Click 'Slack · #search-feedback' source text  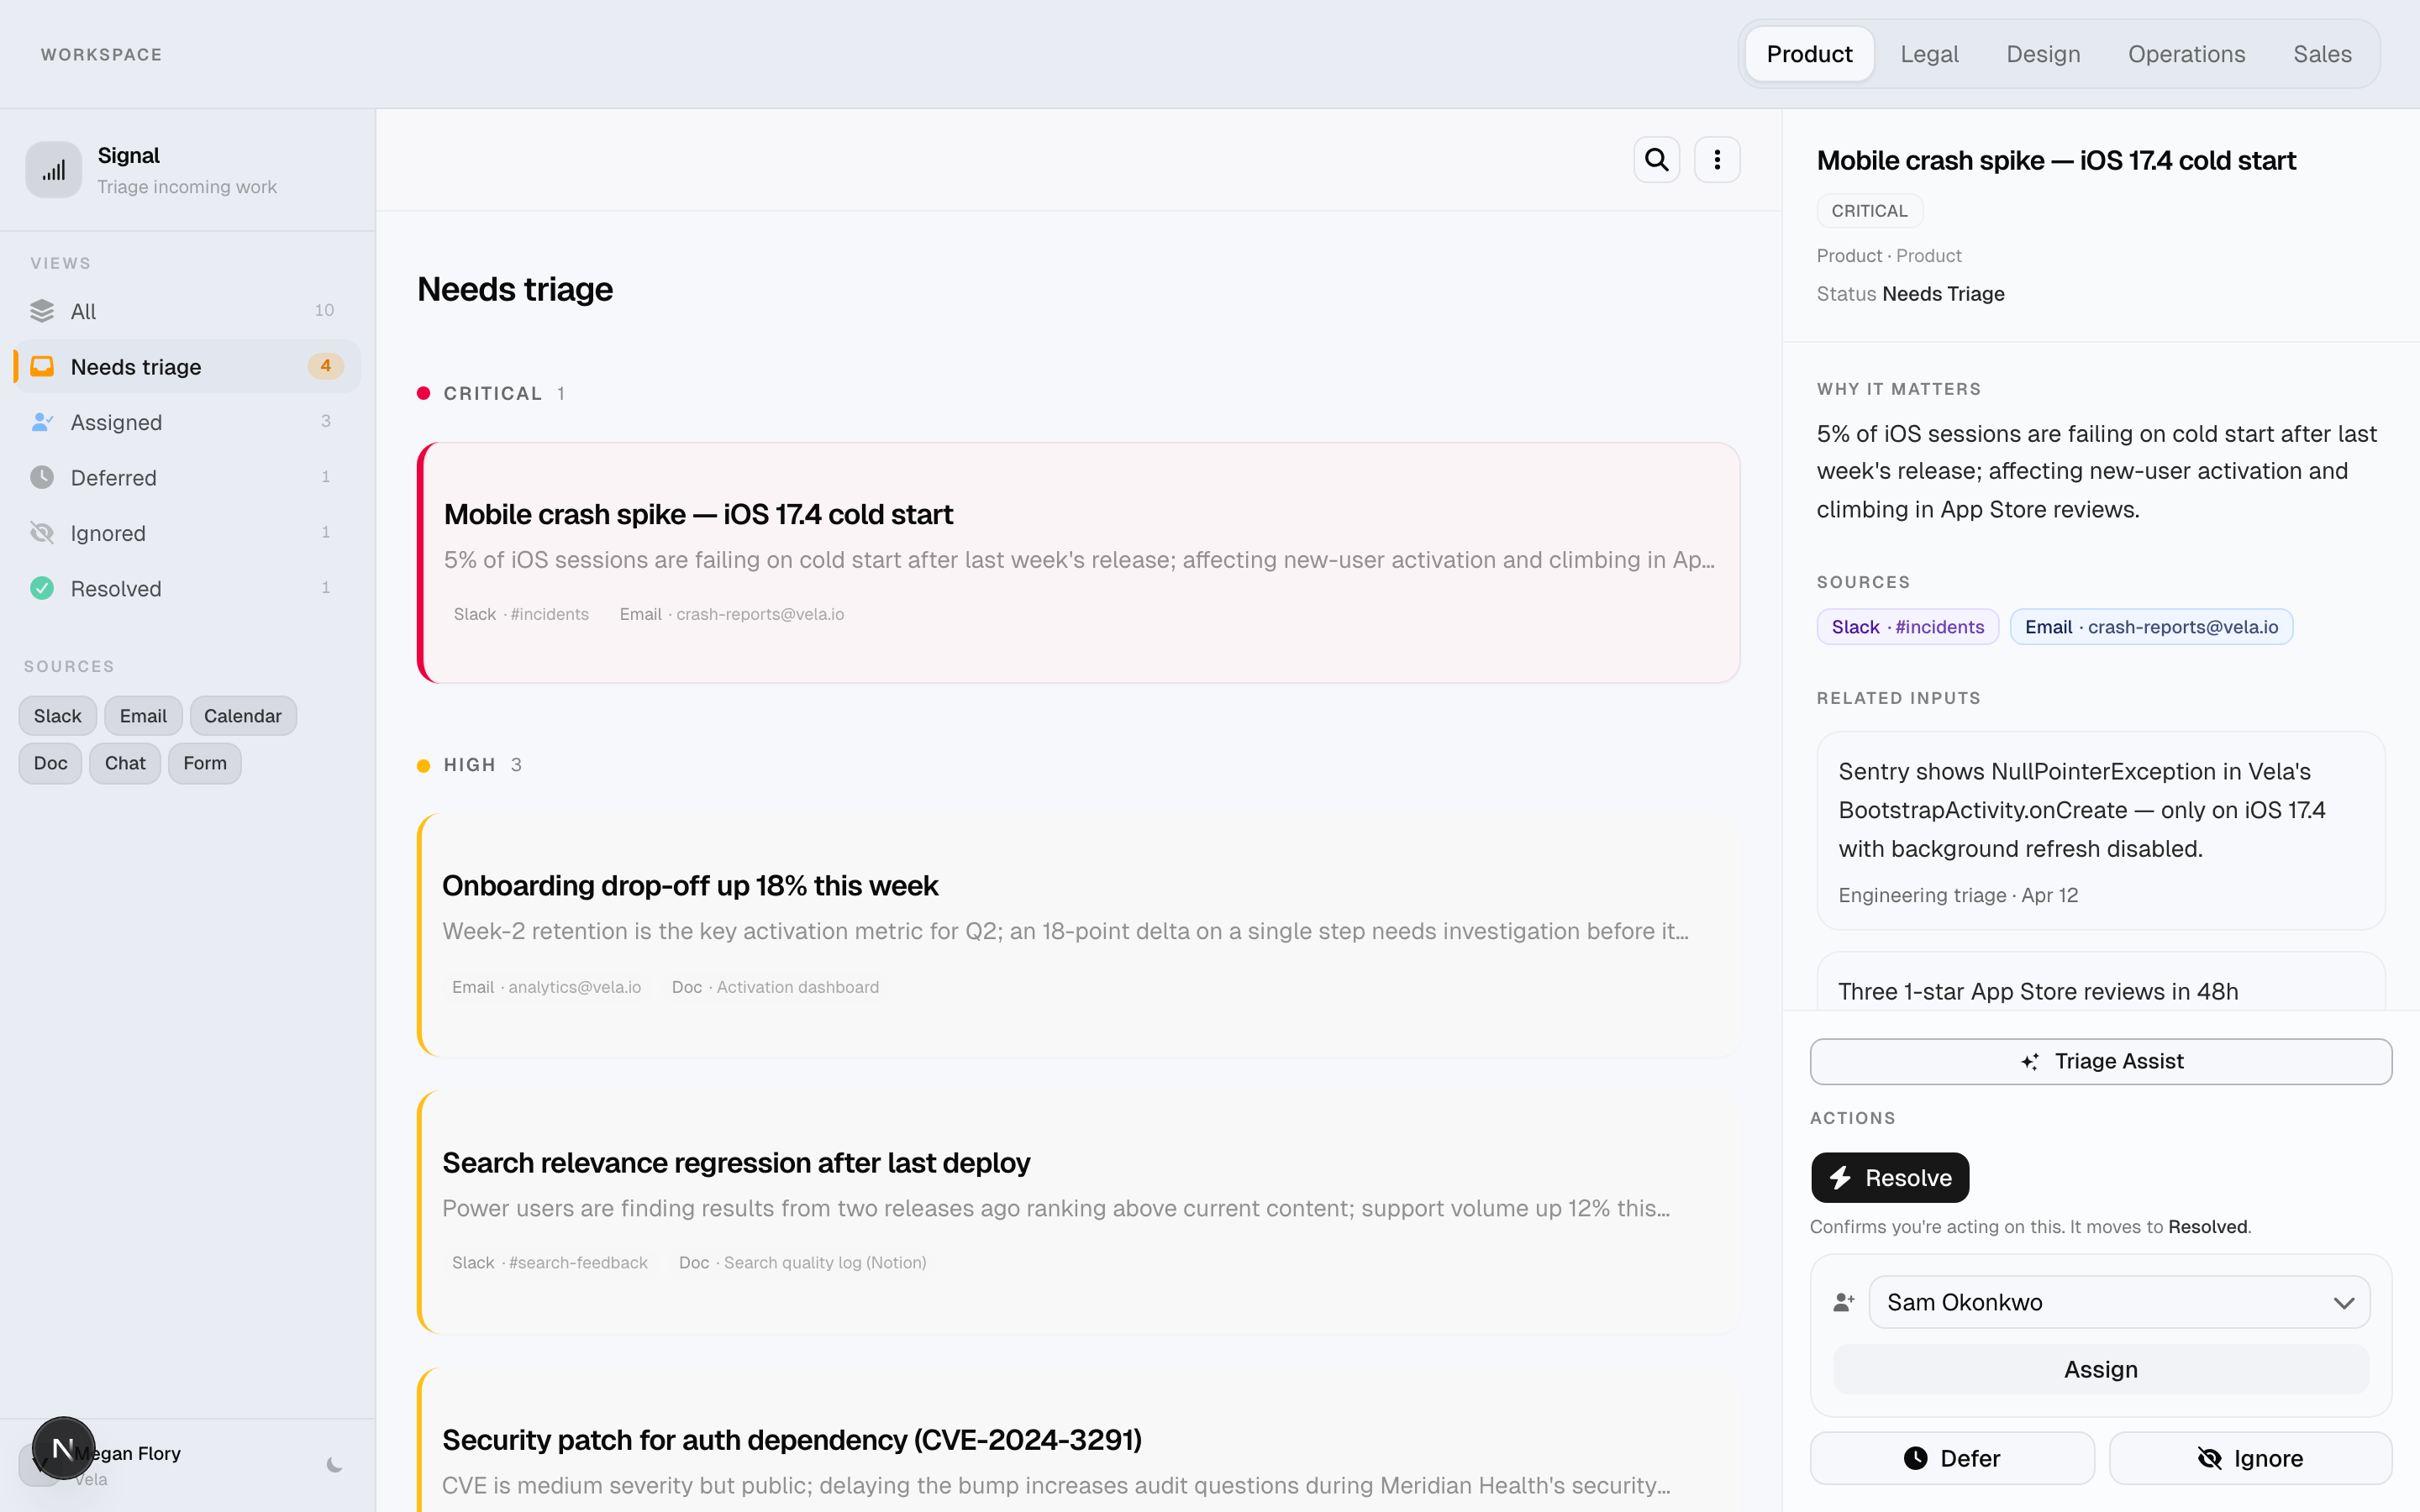pyautogui.click(x=549, y=1263)
